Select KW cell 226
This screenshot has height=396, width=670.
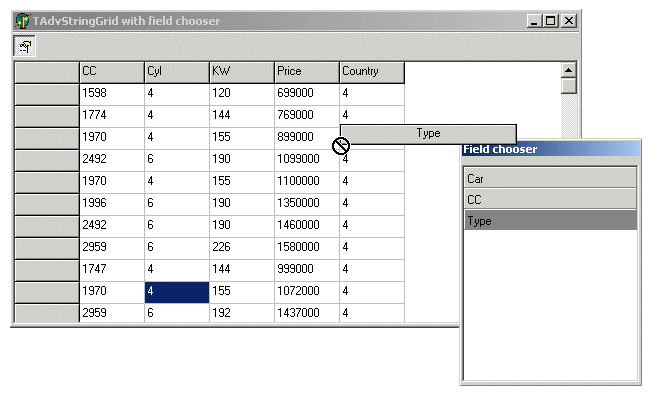[242, 248]
